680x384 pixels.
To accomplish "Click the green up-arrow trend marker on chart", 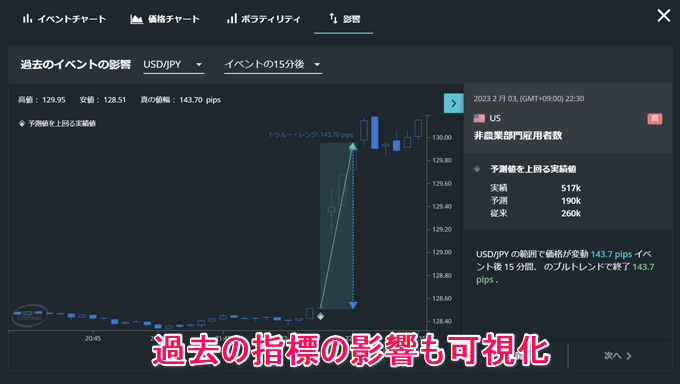I will point(353,146).
